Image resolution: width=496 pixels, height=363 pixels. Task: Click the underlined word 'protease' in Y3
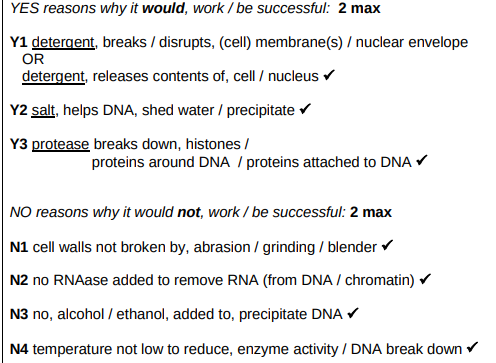pyautogui.click(x=61, y=145)
